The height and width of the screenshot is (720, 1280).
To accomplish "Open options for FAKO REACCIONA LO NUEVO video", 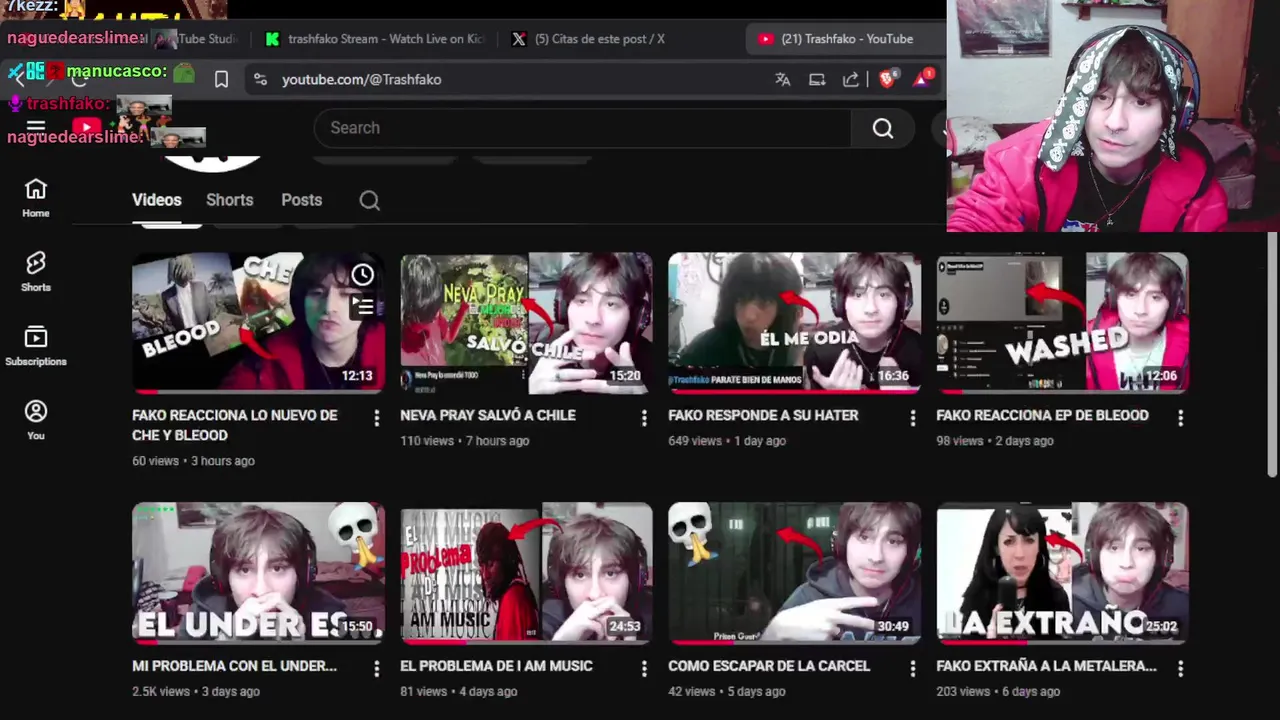I will click(x=376, y=418).
